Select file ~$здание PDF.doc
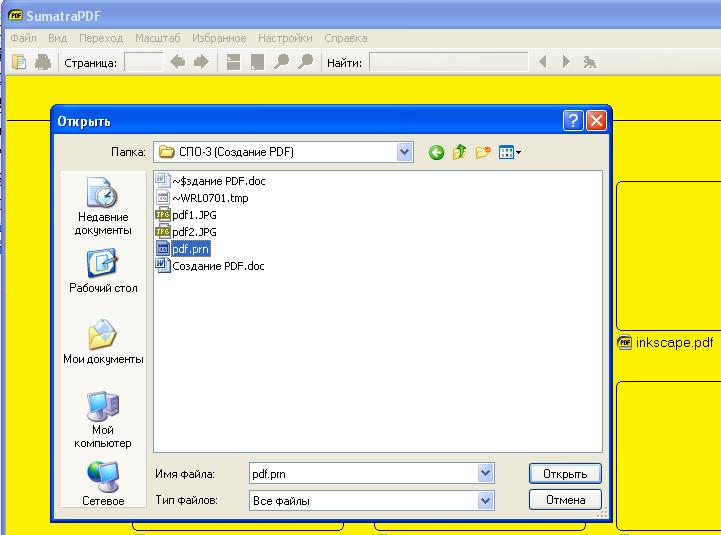Viewport: 721px width, 535px height. (x=211, y=181)
